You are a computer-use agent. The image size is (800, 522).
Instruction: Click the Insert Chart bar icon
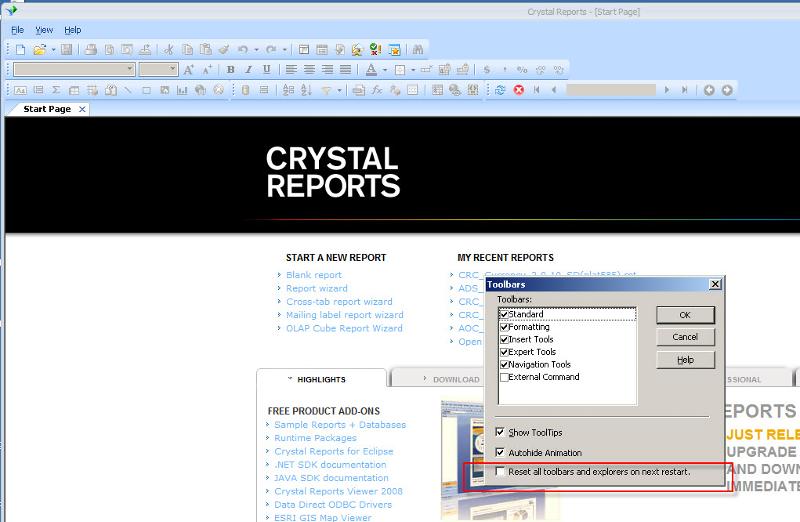point(182,90)
